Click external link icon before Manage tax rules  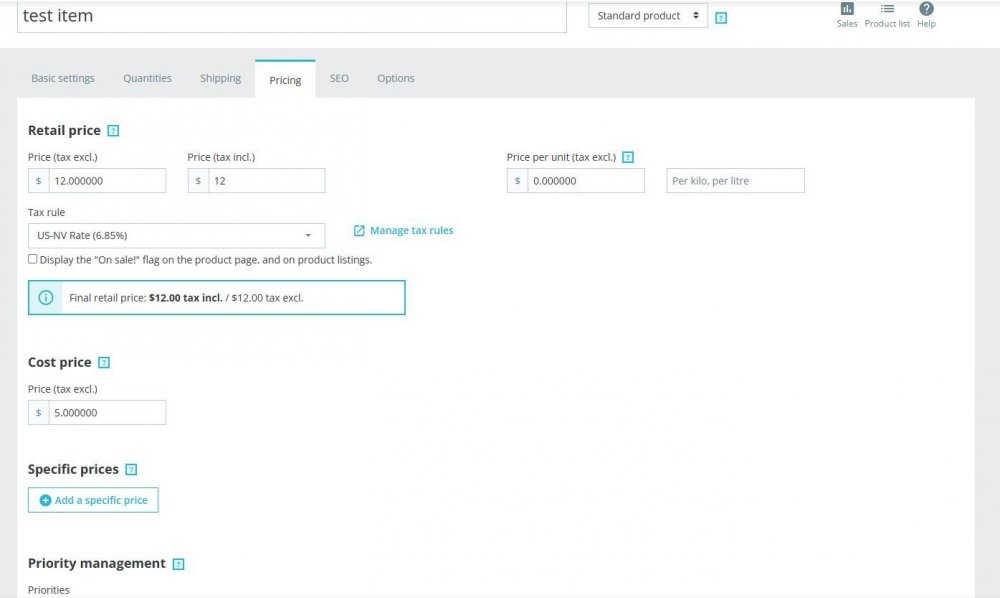[359, 231]
